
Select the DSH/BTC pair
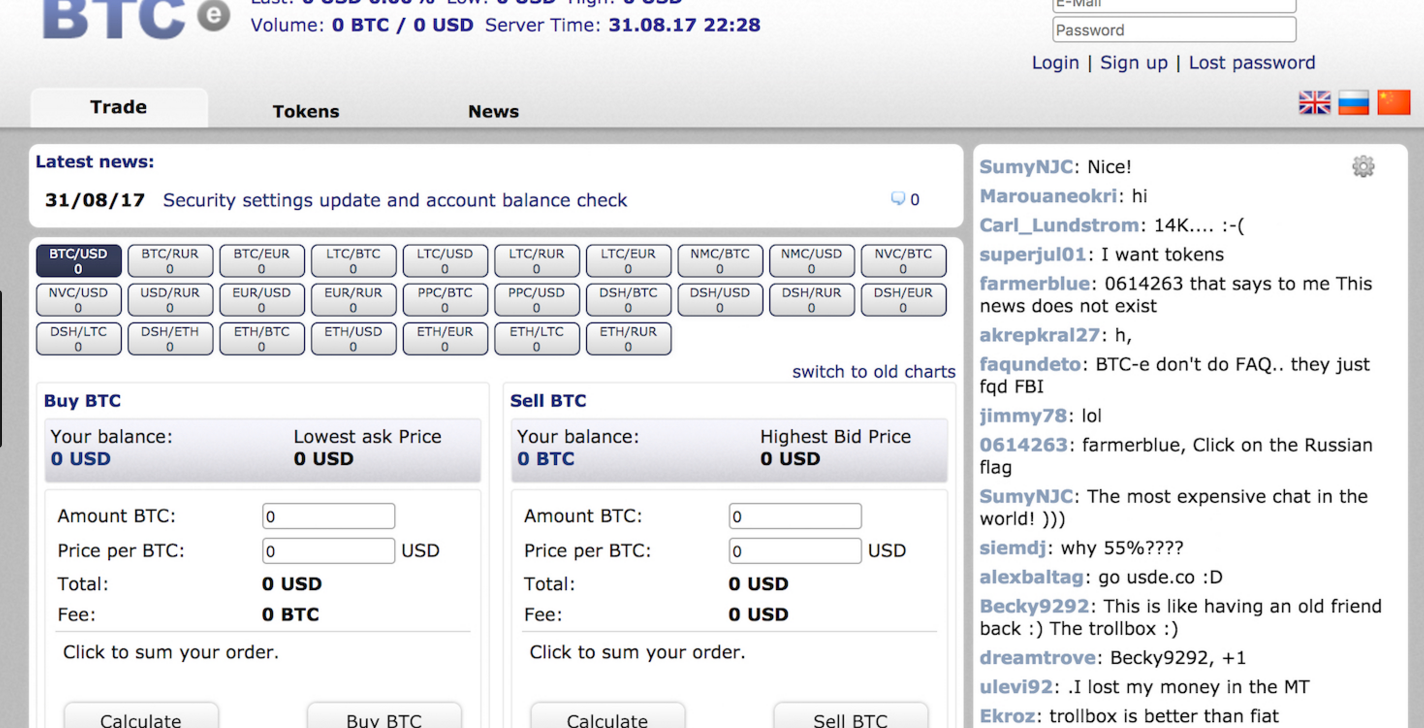(629, 300)
